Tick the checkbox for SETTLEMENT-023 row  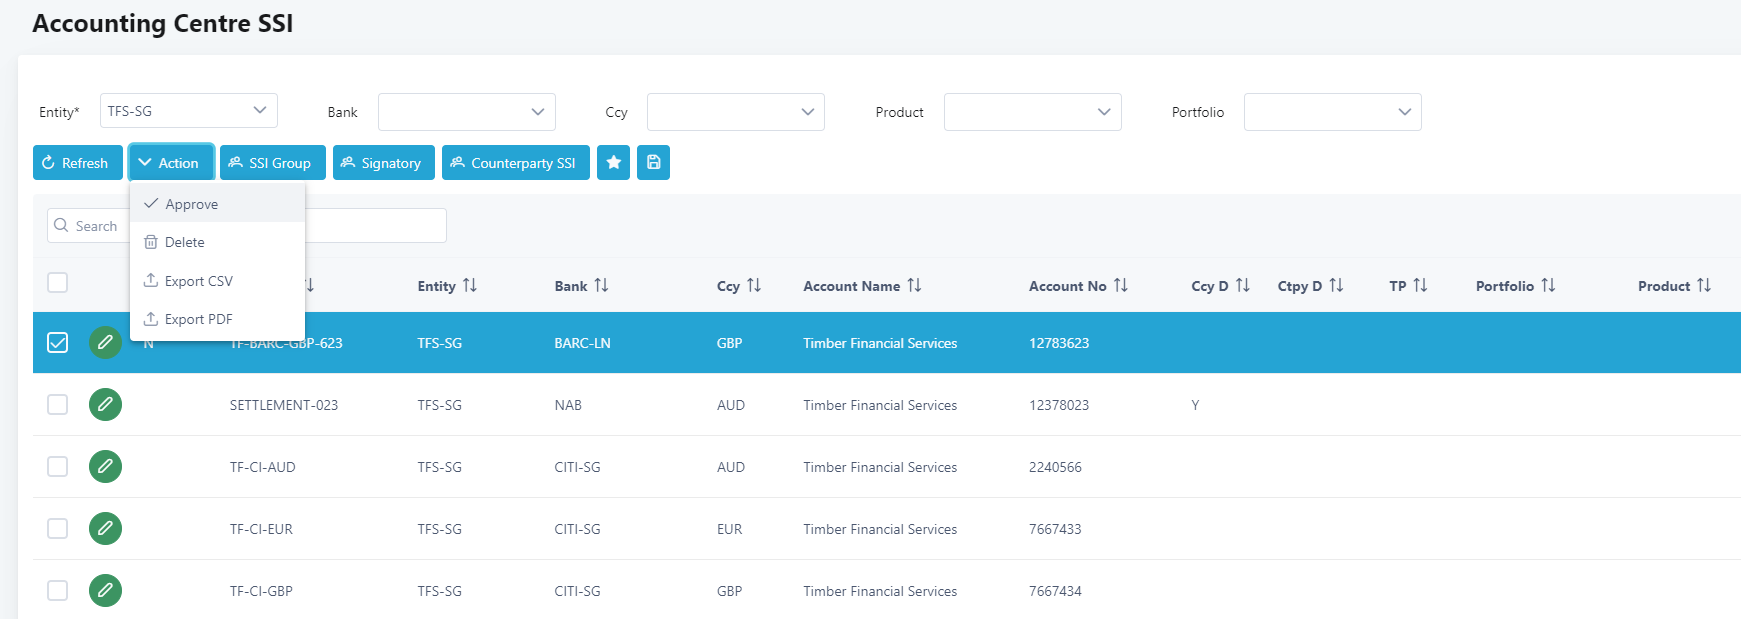pos(58,405)
